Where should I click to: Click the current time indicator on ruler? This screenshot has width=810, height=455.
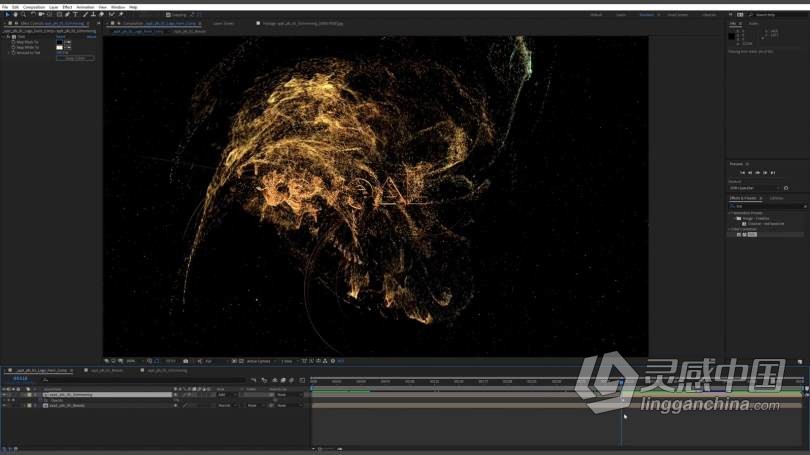pyautogui.click(x=621, y=382)
